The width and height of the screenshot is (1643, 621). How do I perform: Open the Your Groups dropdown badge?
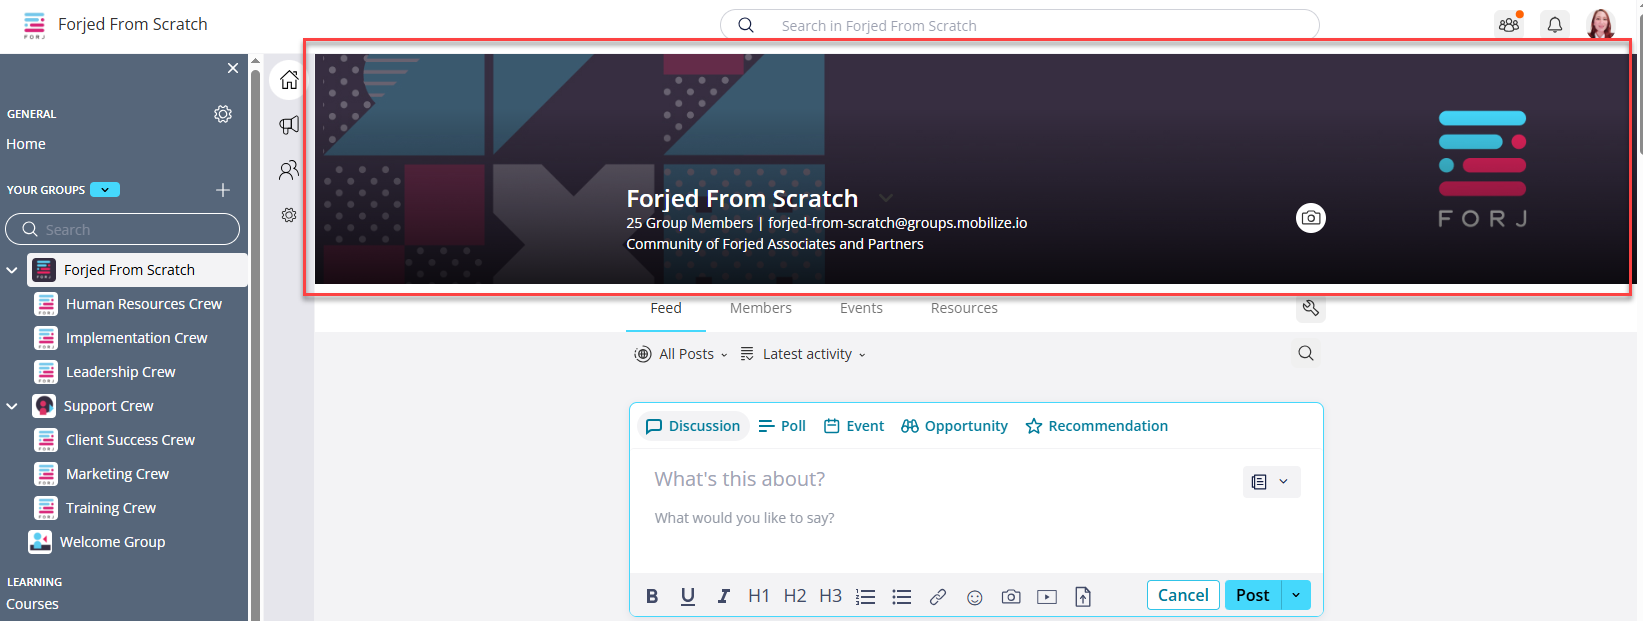(x=105, y=190)
